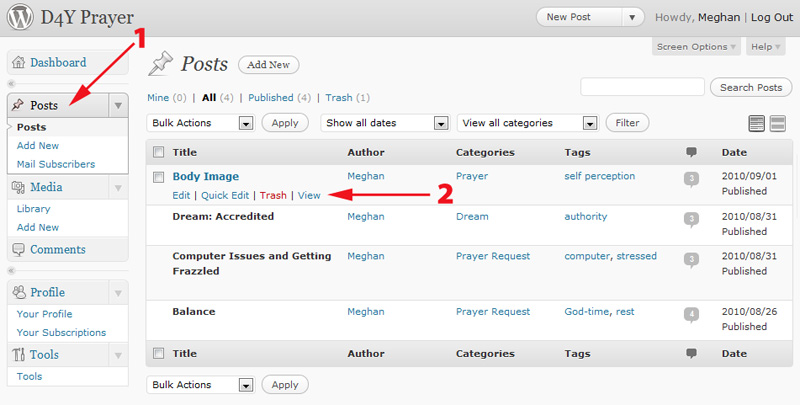
Task: Open the top Bulk Actions dropdown
Action: (x=200, y=123)
